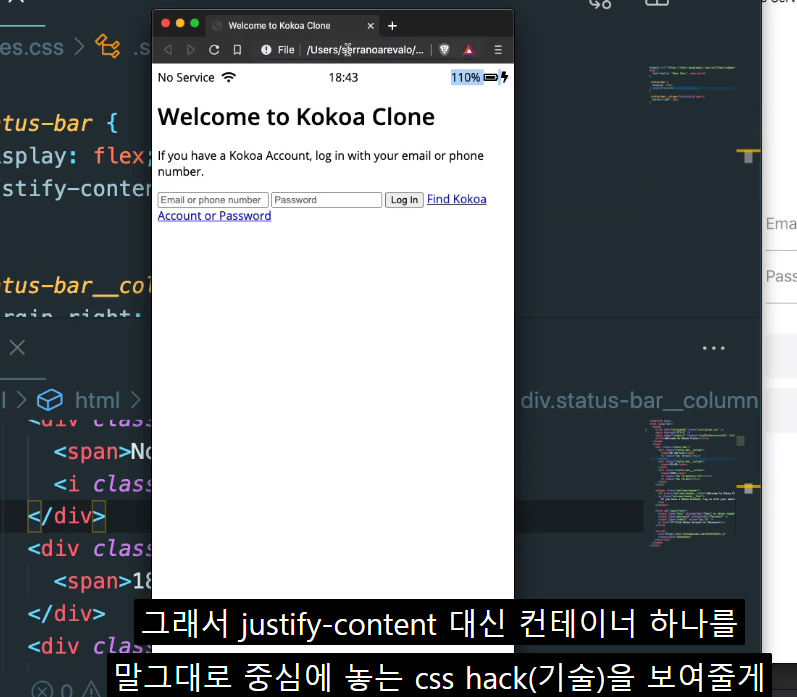Click the CSS editor minimap

point(692,84)
